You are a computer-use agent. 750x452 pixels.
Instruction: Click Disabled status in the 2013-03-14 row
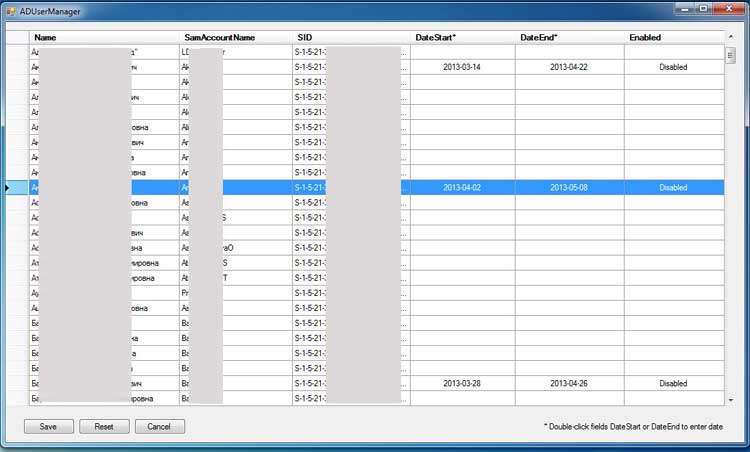(672, 67)
